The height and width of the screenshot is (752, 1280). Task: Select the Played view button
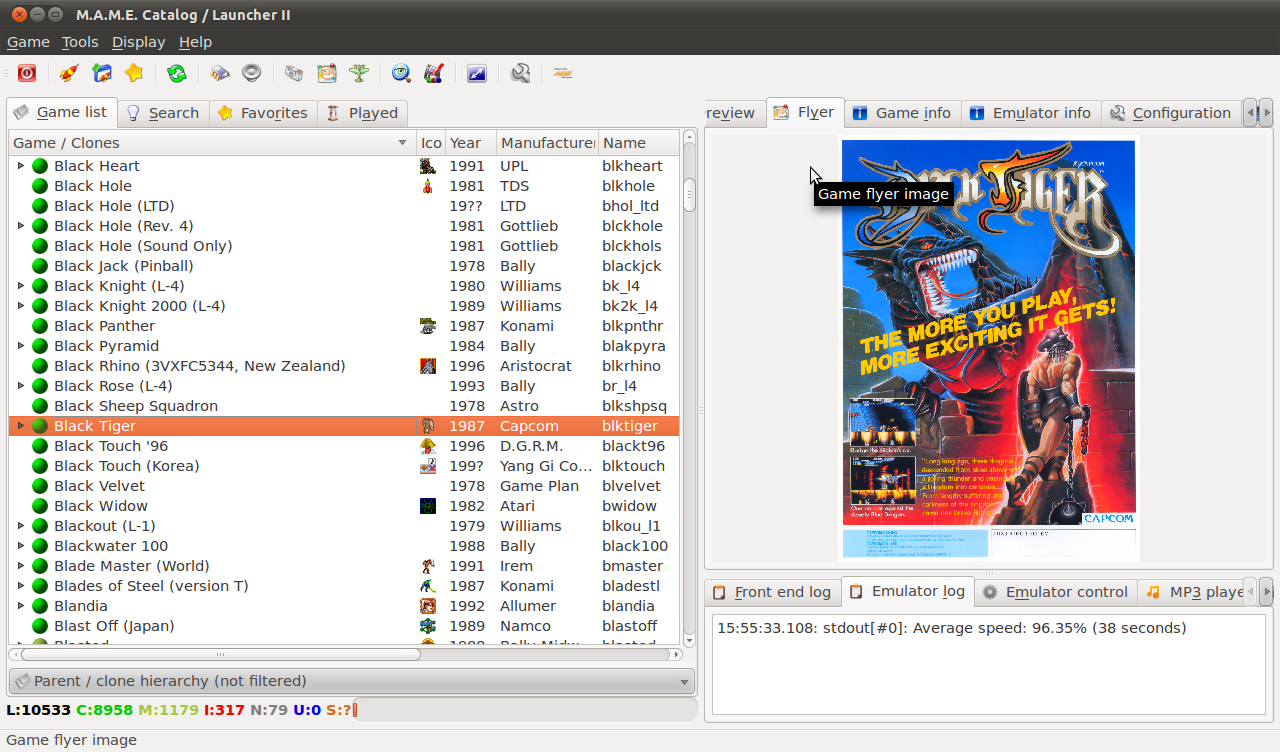click(362, 113)
